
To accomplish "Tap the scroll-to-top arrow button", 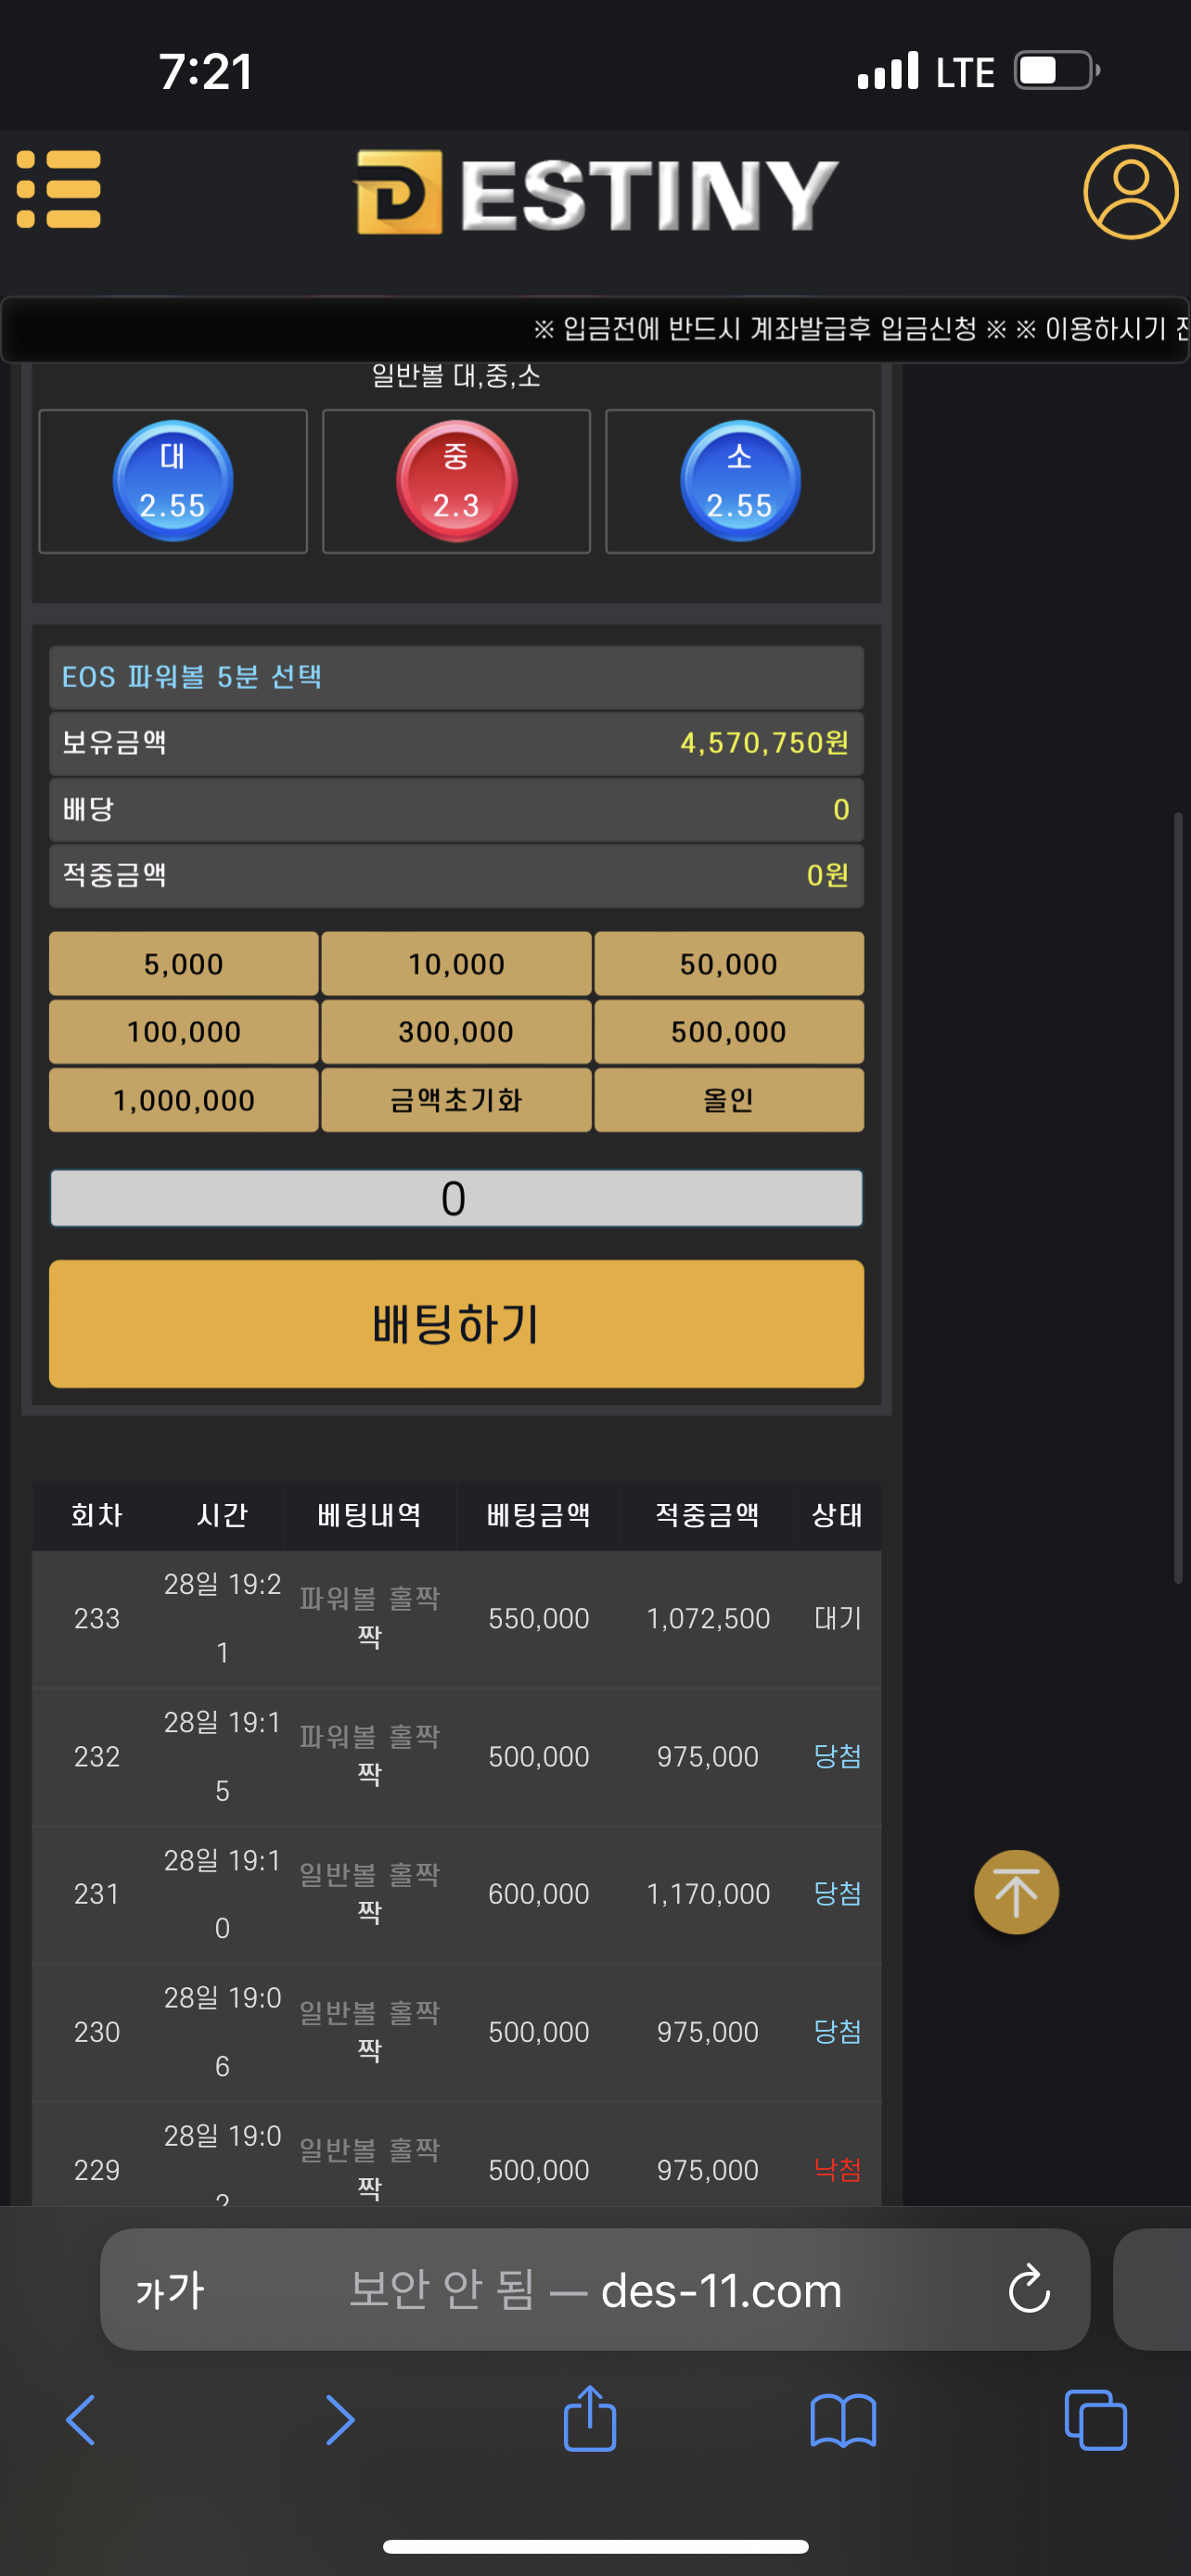I will coord(1016,1892).
